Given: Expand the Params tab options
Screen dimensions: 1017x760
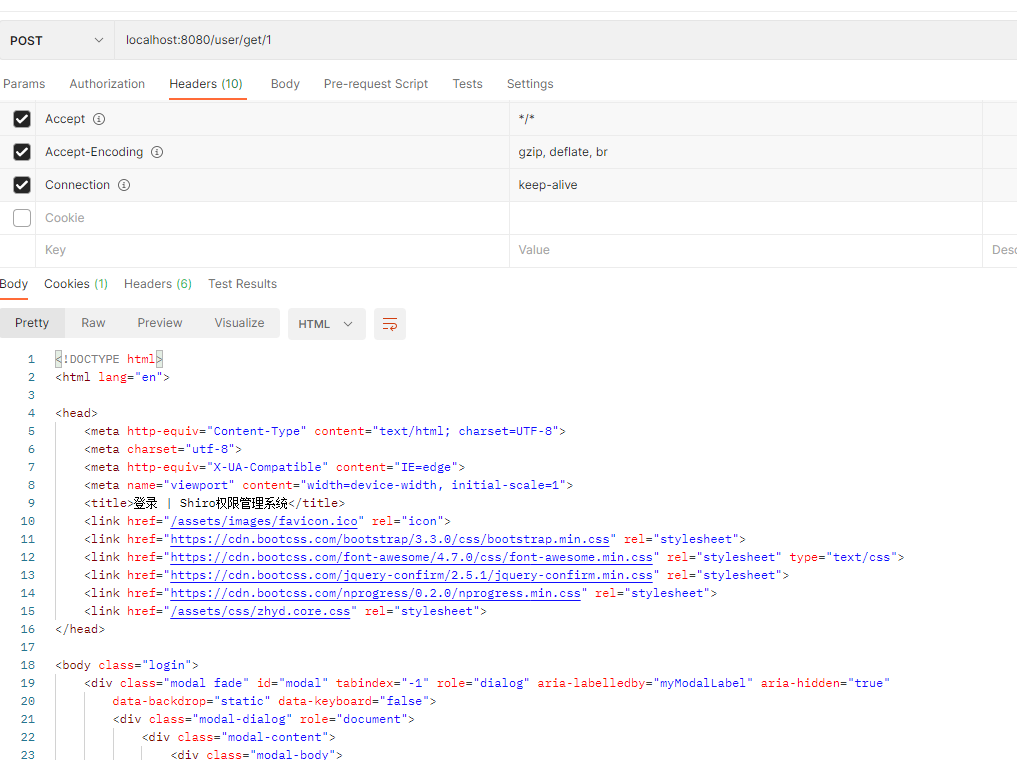Looking at the screenshot, I should click(x=24, y=84).
